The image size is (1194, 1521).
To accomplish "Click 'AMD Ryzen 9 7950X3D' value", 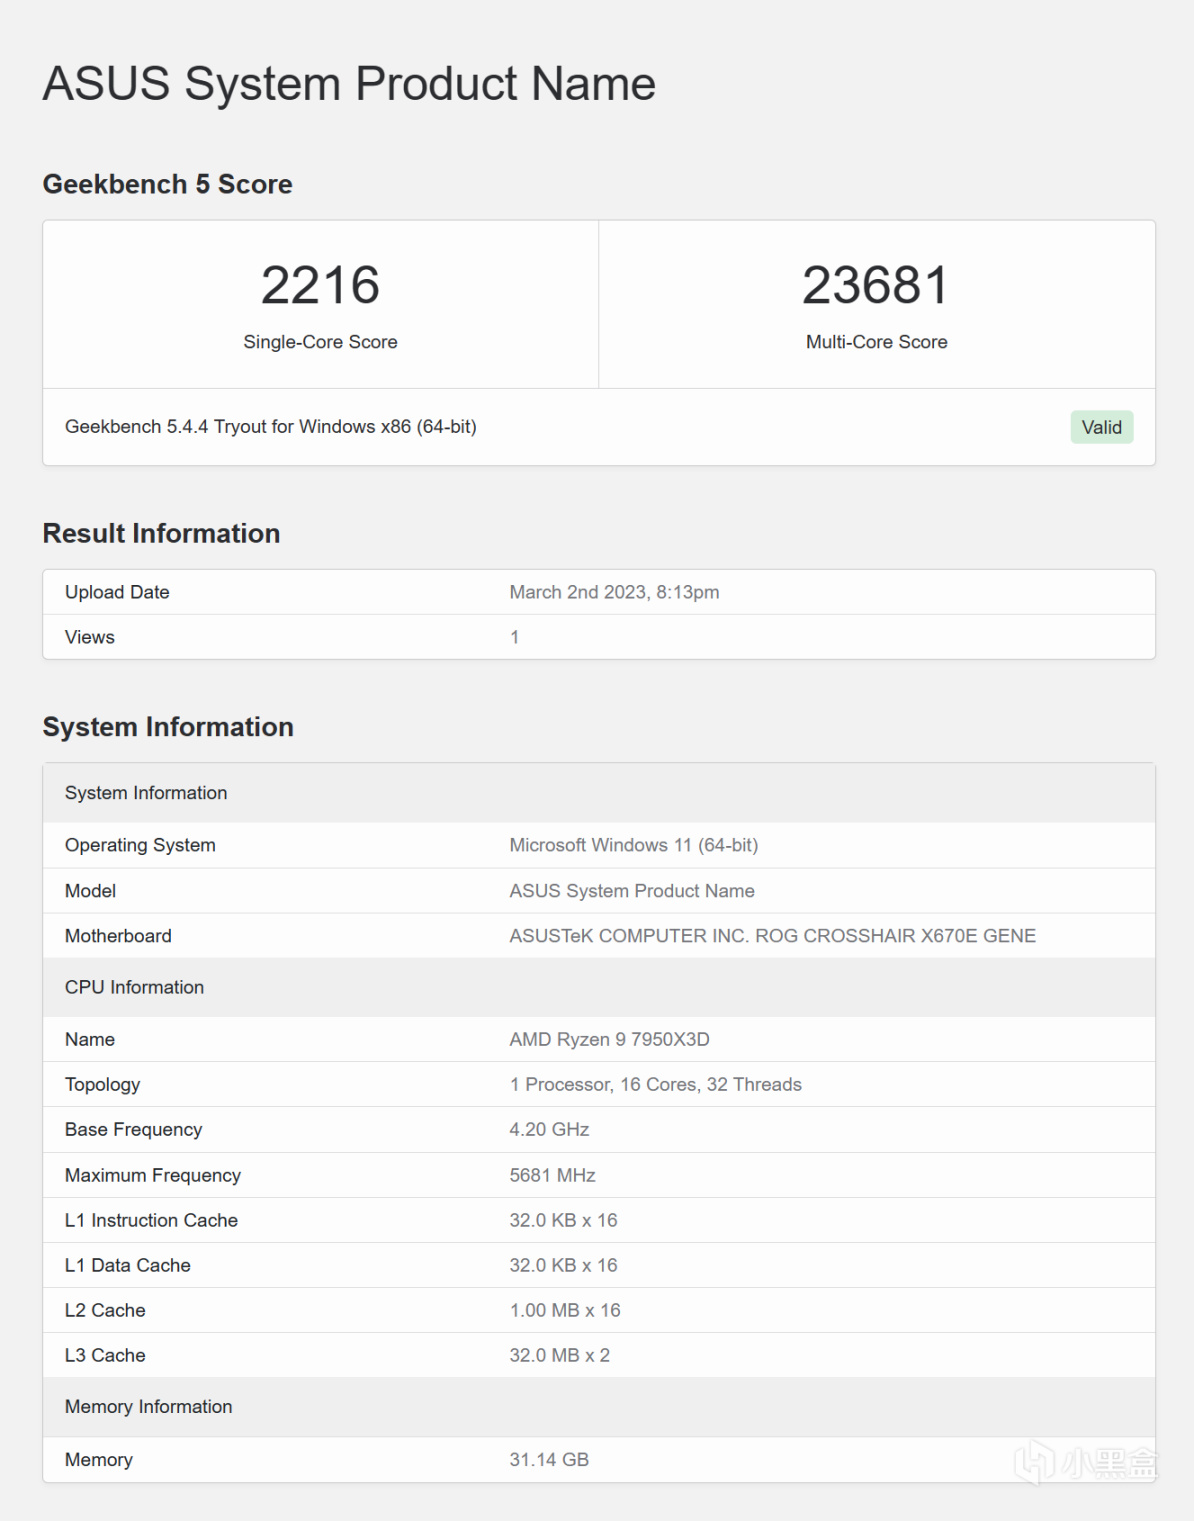I will pyautogui.click(x=610, y=1039).
